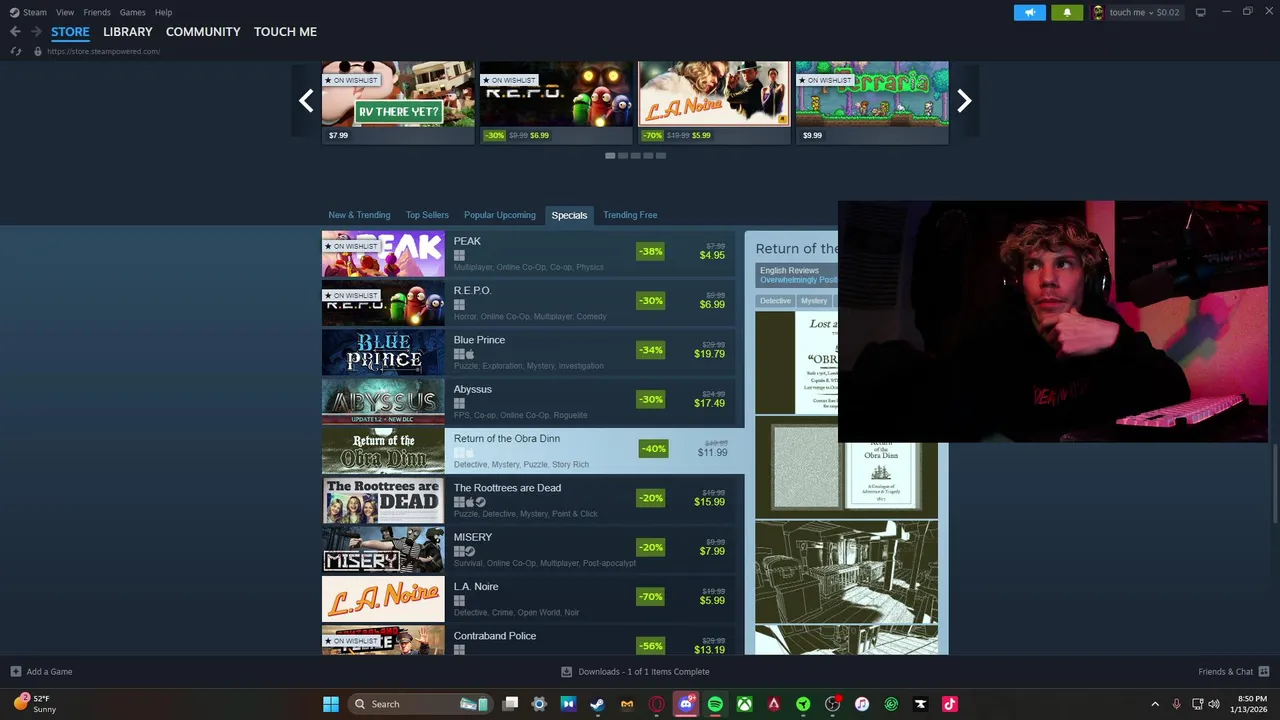This screenshot has width=1280, height=720.
Task: Enter Big Picture mode via monitor icon
Action: pyautogui.click(x=1201, y=12)
